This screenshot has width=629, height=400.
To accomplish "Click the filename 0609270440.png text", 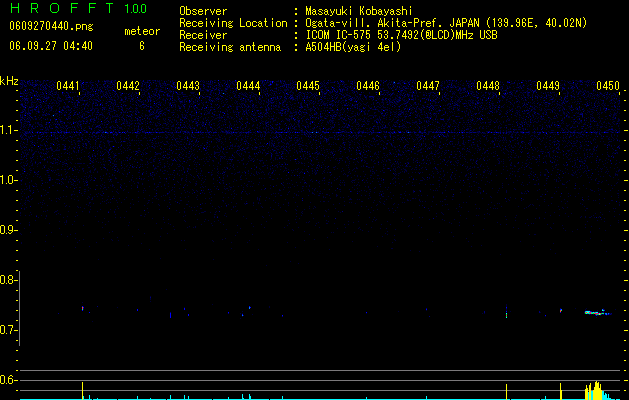I will click(51, 26).
